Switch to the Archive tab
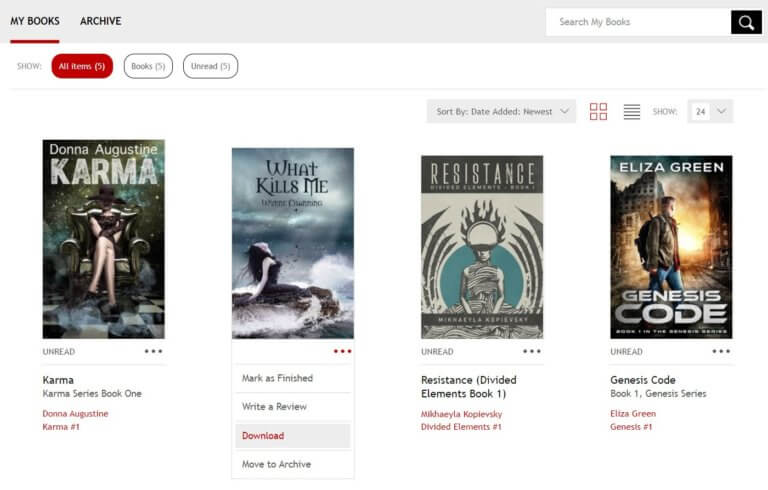Image resolution: width=768 pixels, height=490 pixels. click(100, 21)
